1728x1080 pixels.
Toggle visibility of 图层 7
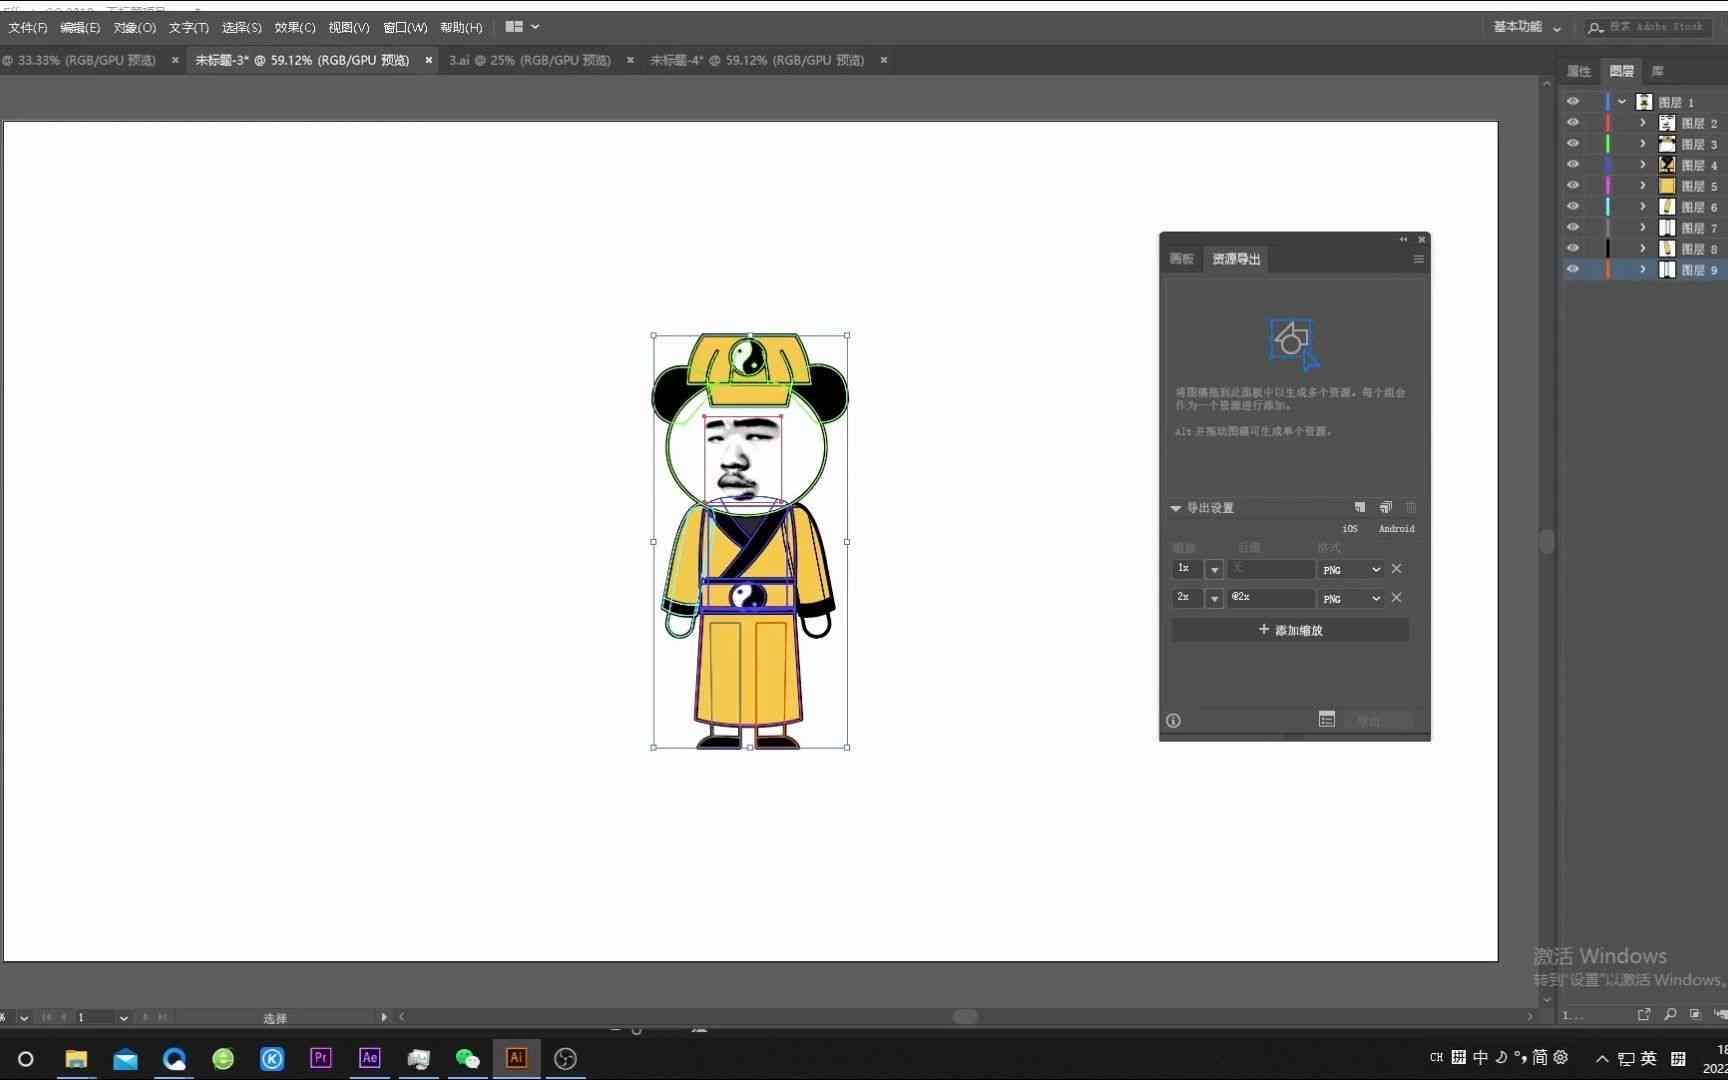(x=1573, y=228)
